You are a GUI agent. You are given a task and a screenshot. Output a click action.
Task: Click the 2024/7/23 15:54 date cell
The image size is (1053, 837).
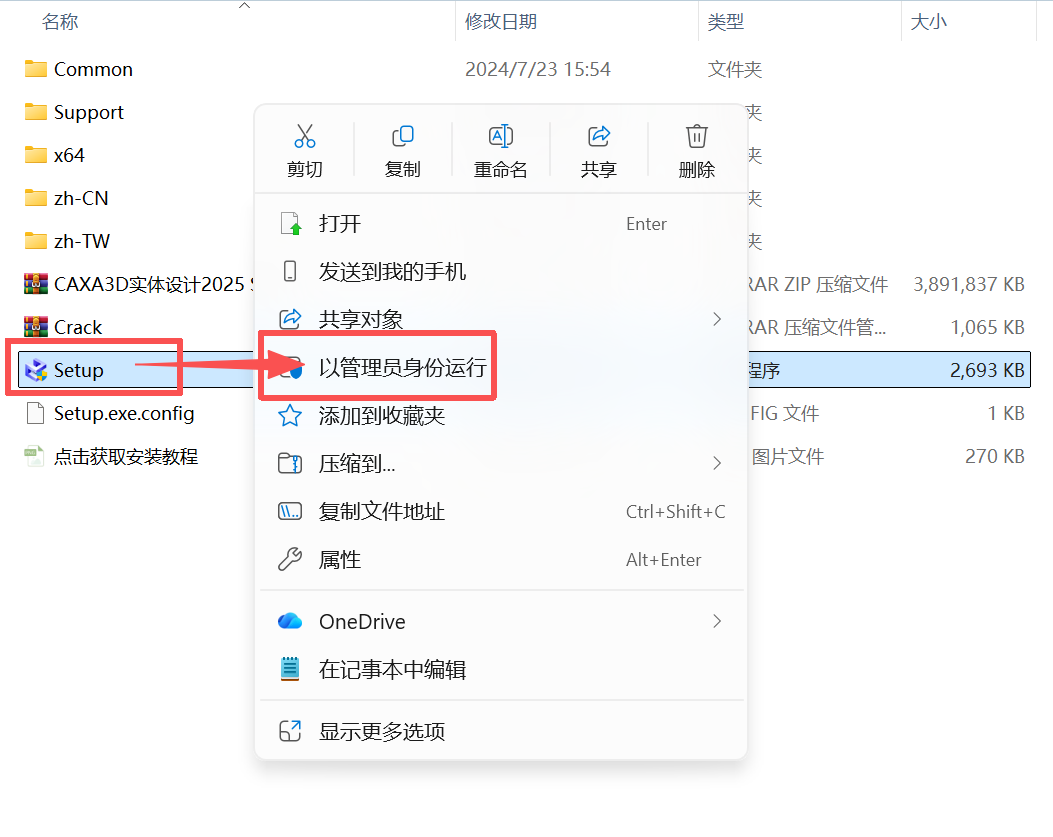pos(538,69)
